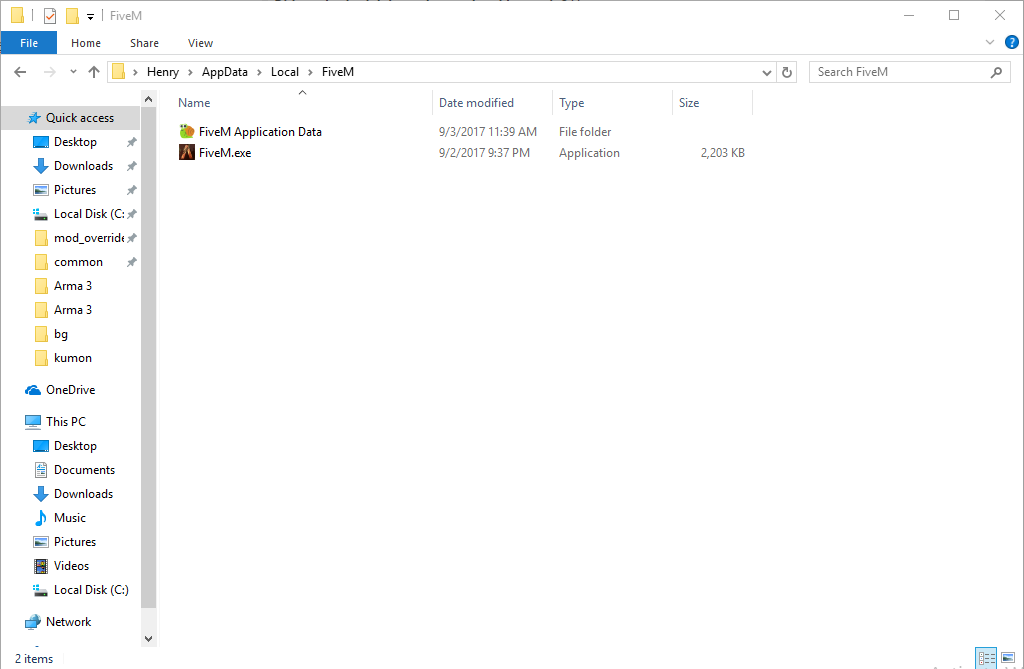Switch to the Large icons view icon
The width and height of the screenshot is (1024, 669).
[x=1008, y=659]
